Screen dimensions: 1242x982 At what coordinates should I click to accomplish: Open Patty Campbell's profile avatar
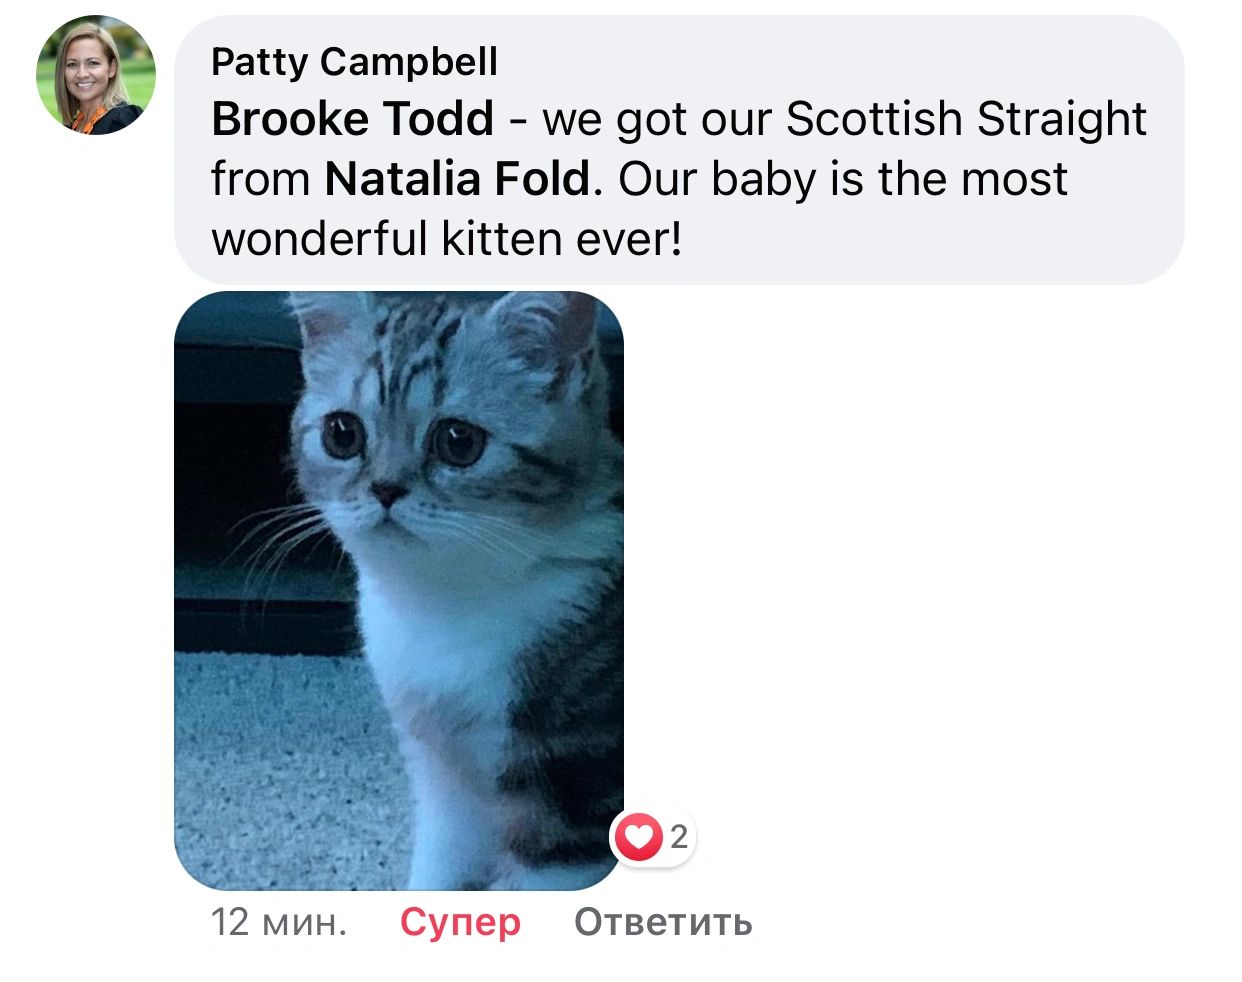point(96,74)
